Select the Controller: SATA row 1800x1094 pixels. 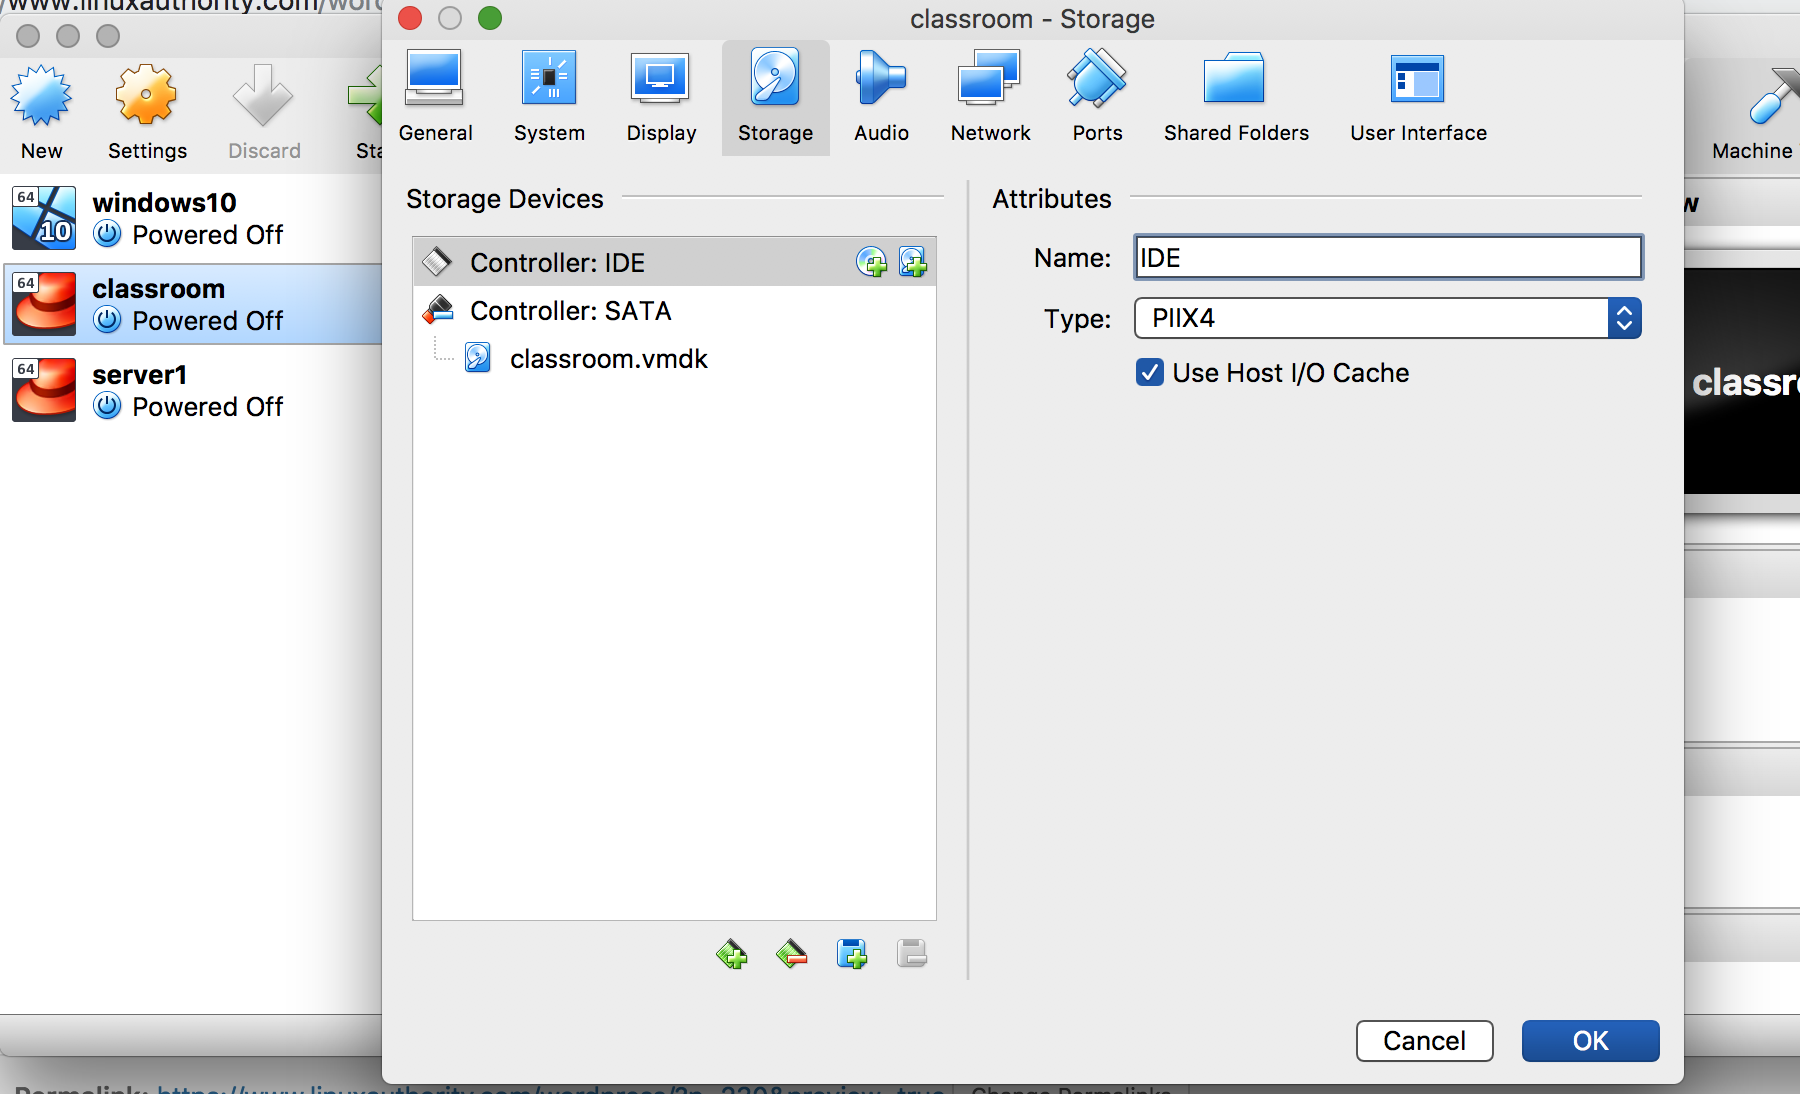(x=674, y=310)
